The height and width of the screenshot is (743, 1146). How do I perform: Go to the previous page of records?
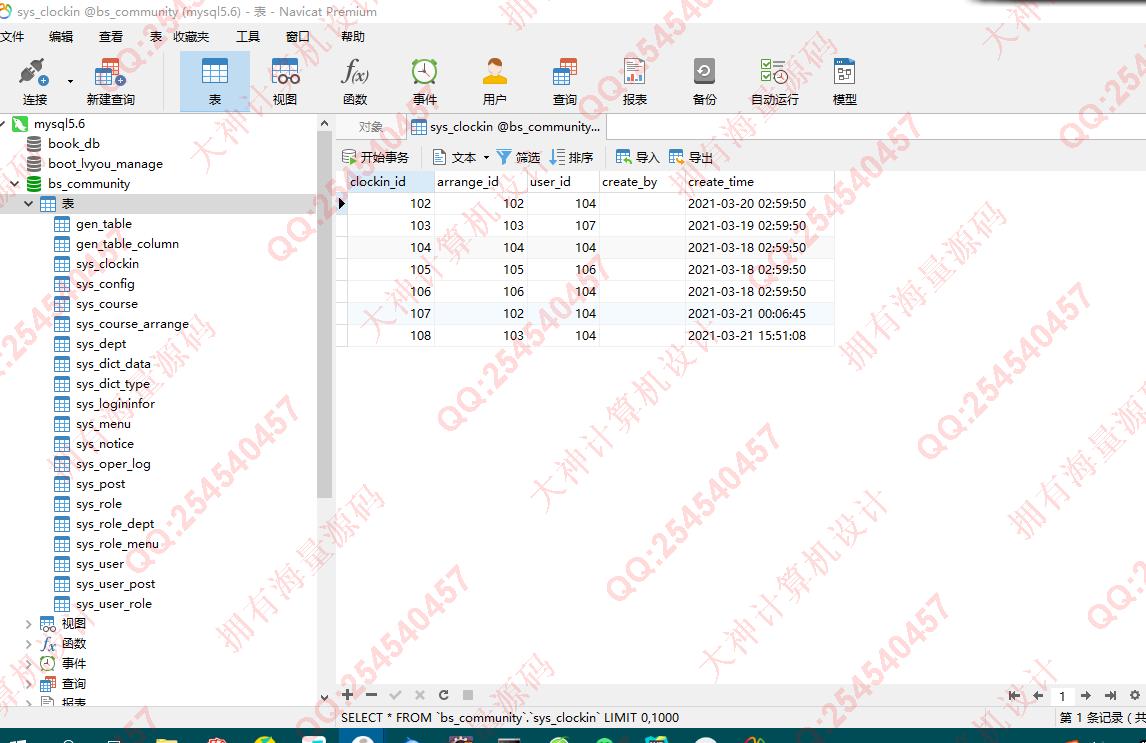1038,696
